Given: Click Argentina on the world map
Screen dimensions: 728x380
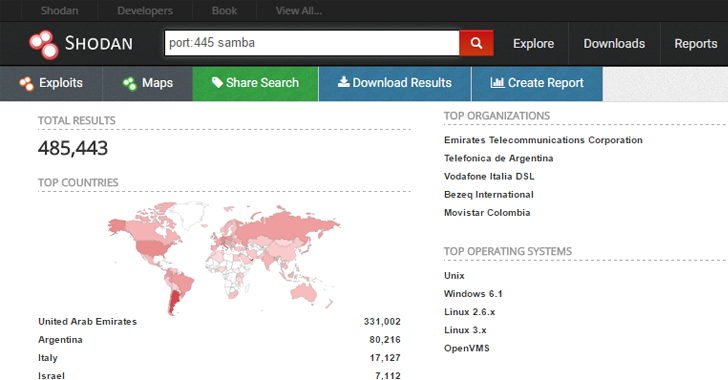Looking at the screenshot, I should [x=175, y=302].
